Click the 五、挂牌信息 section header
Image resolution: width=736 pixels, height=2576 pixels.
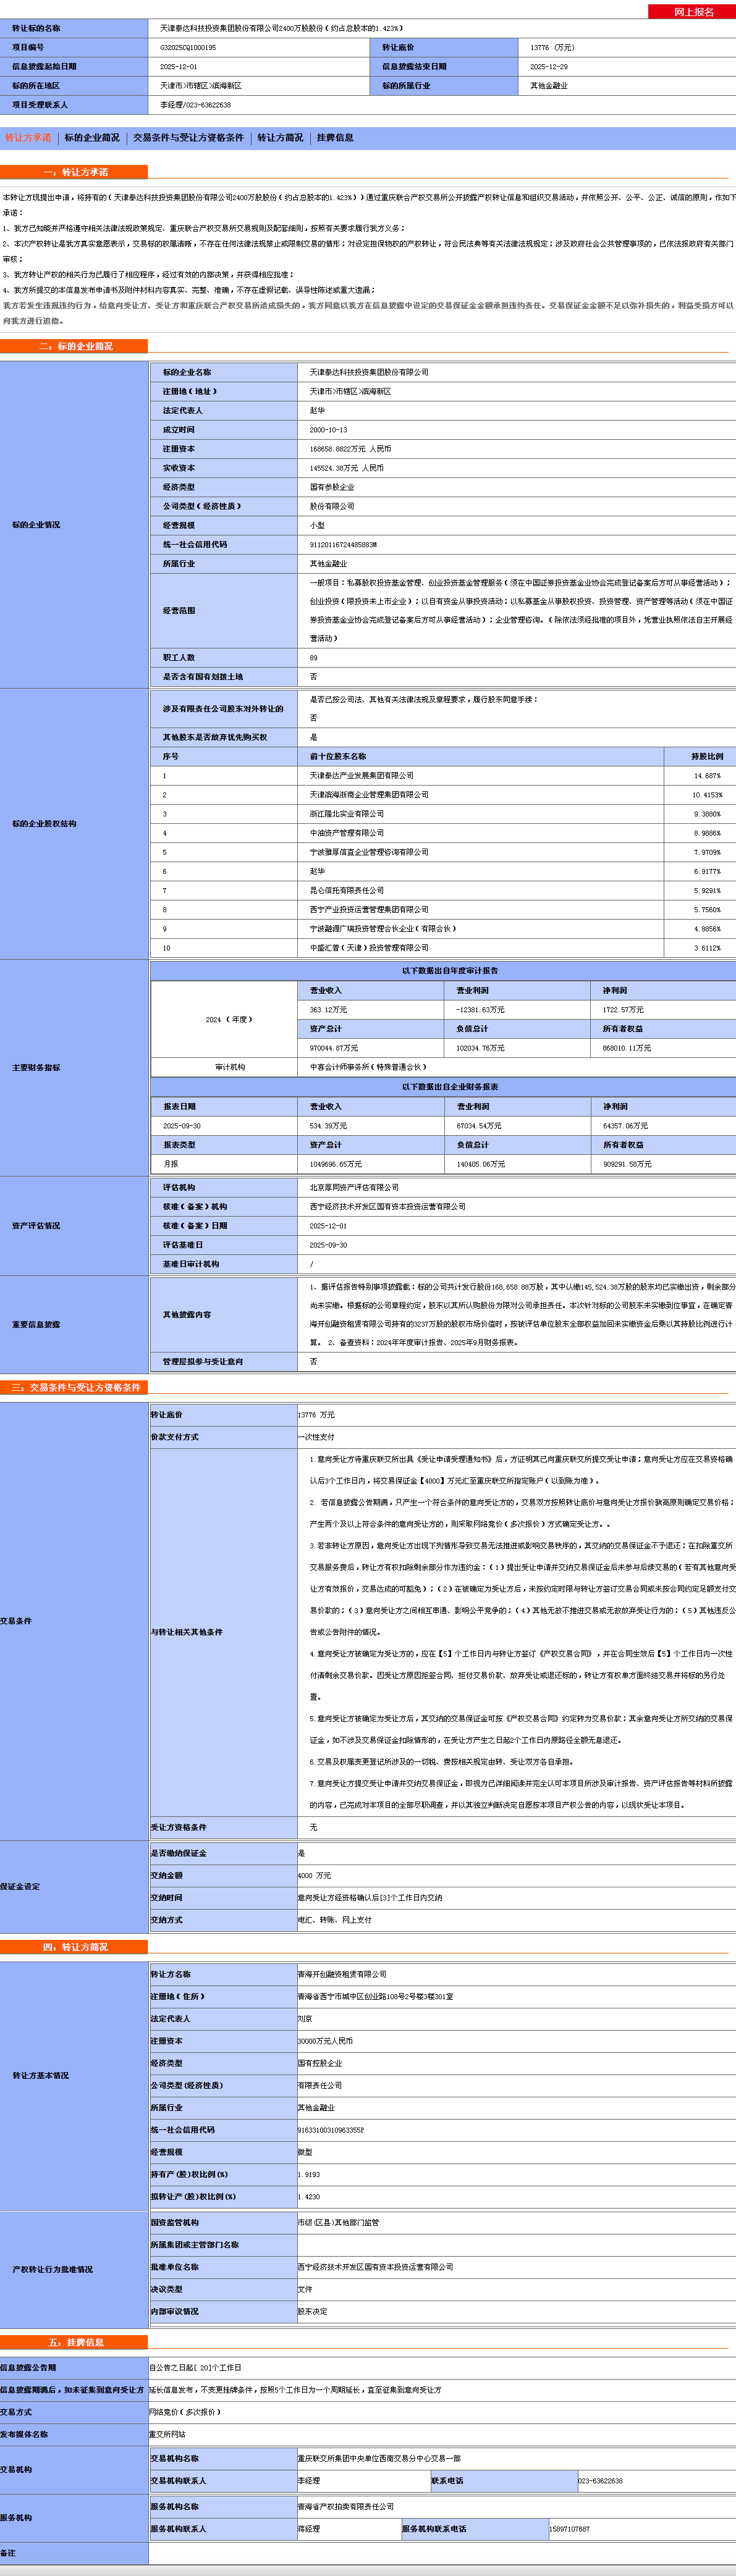74,2342
